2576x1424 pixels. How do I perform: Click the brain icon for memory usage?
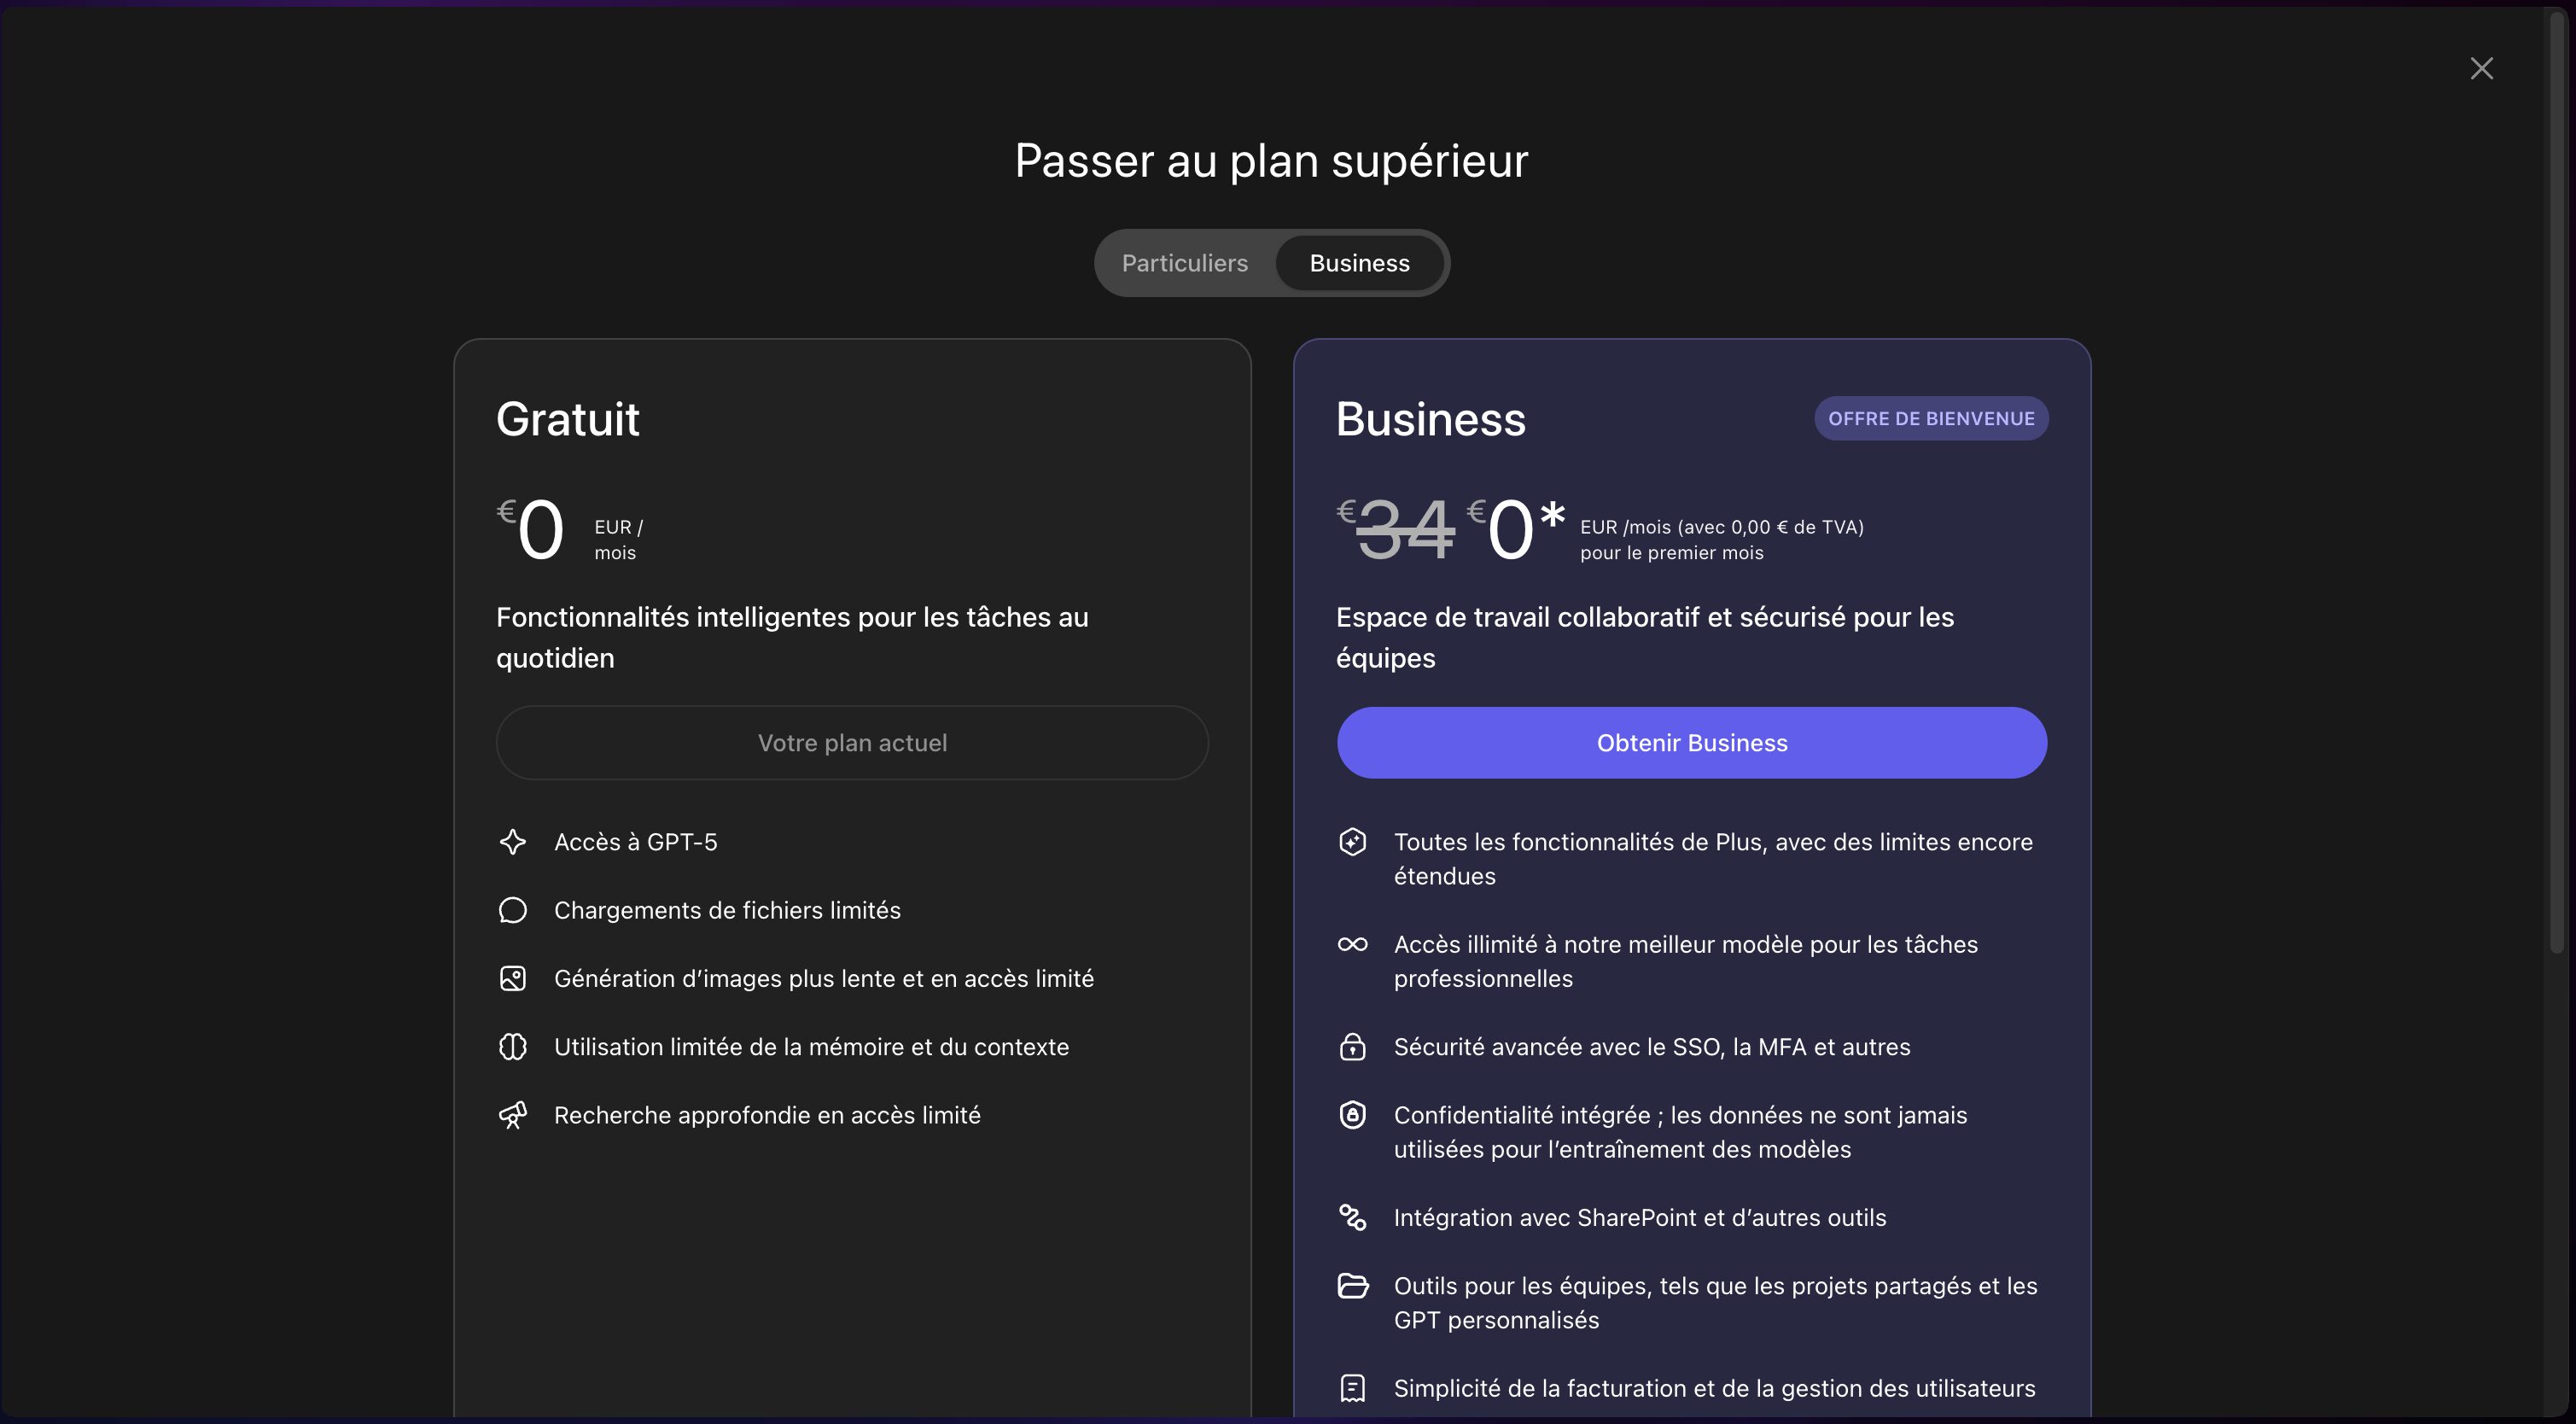[x=513, y=1047]
